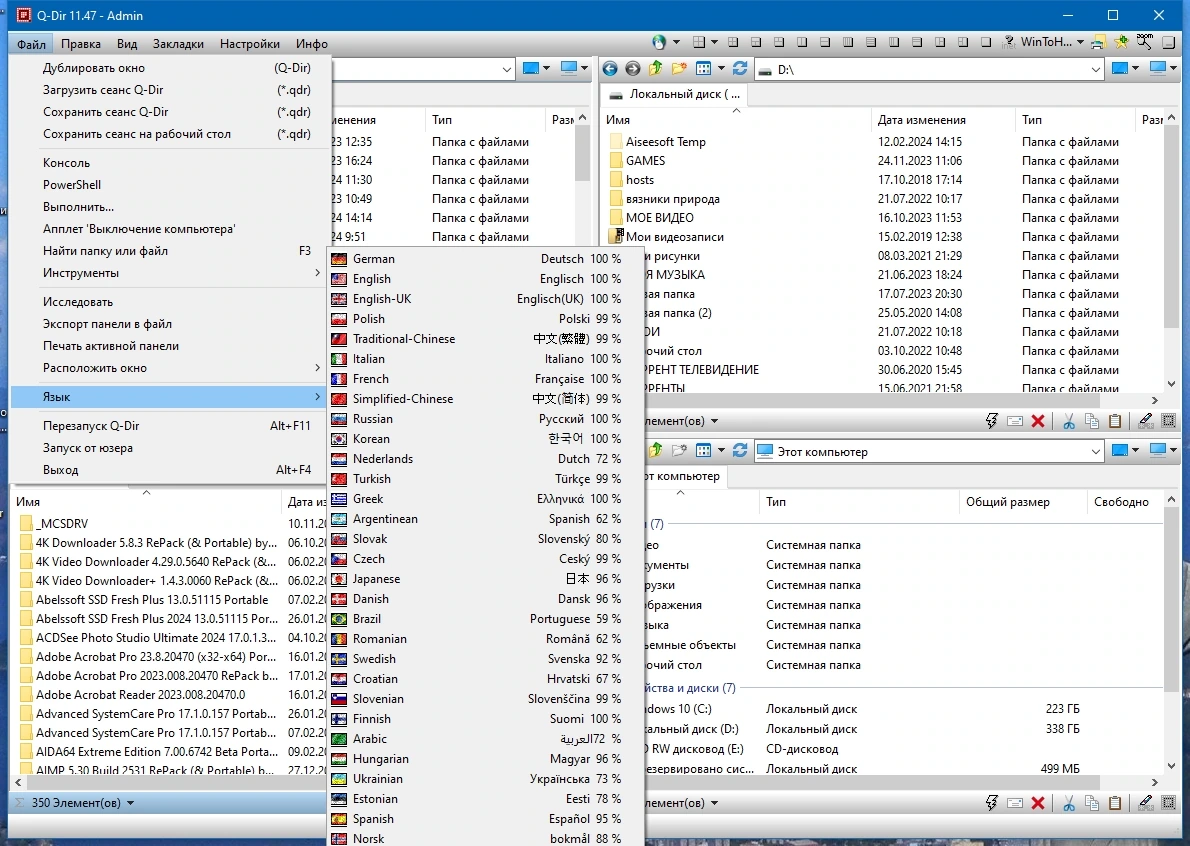Image resolution: width=1190 pixels, height=846 pixels.
Task: Open the Инфо menu
Action: 312,44
